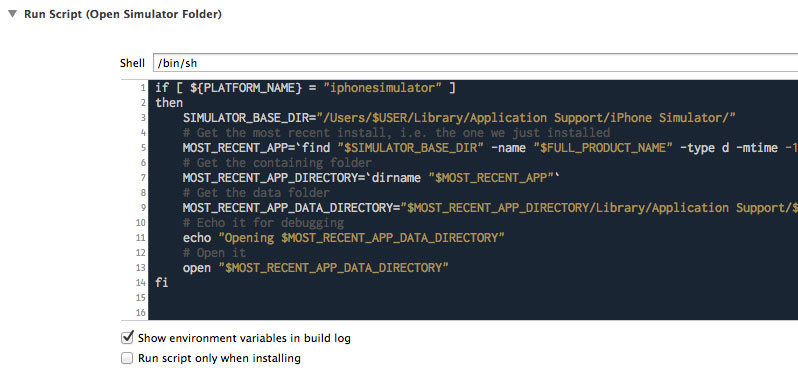798x376 pixels.
Task: Toggle Show environment variables in build log
Action: click(127, 337)
